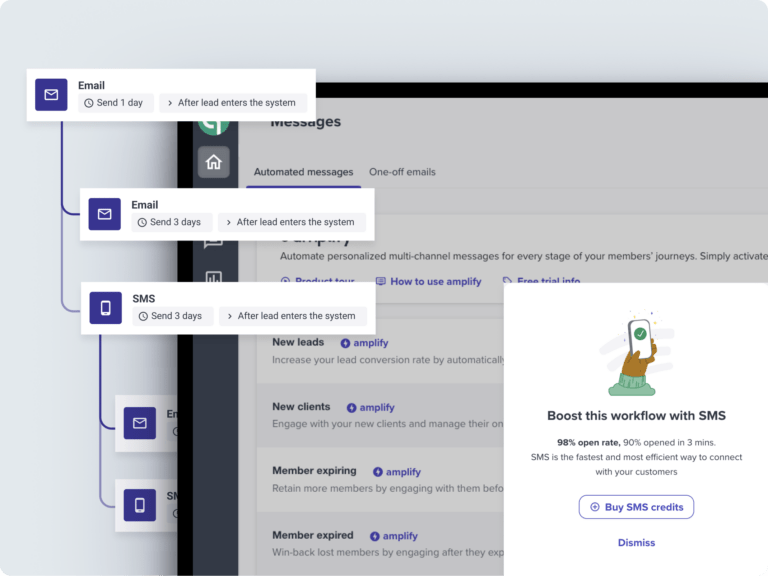This screenshot has width=768, height=576.
Task: Open the 'Send 1 day' timing selector
Action: pos(114,103)
